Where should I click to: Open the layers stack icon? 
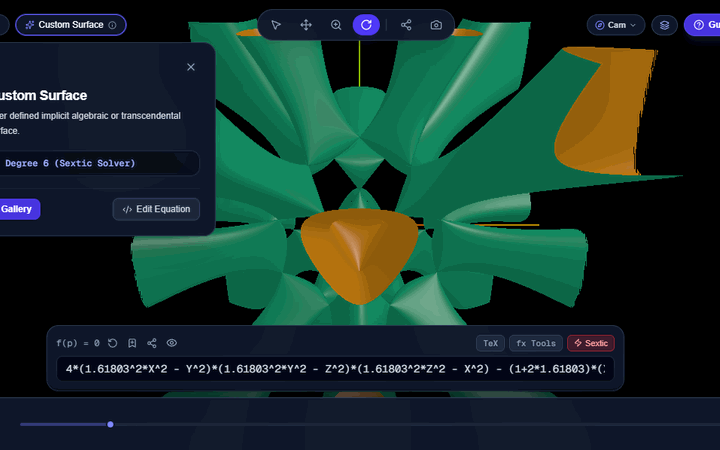point(664,25)
